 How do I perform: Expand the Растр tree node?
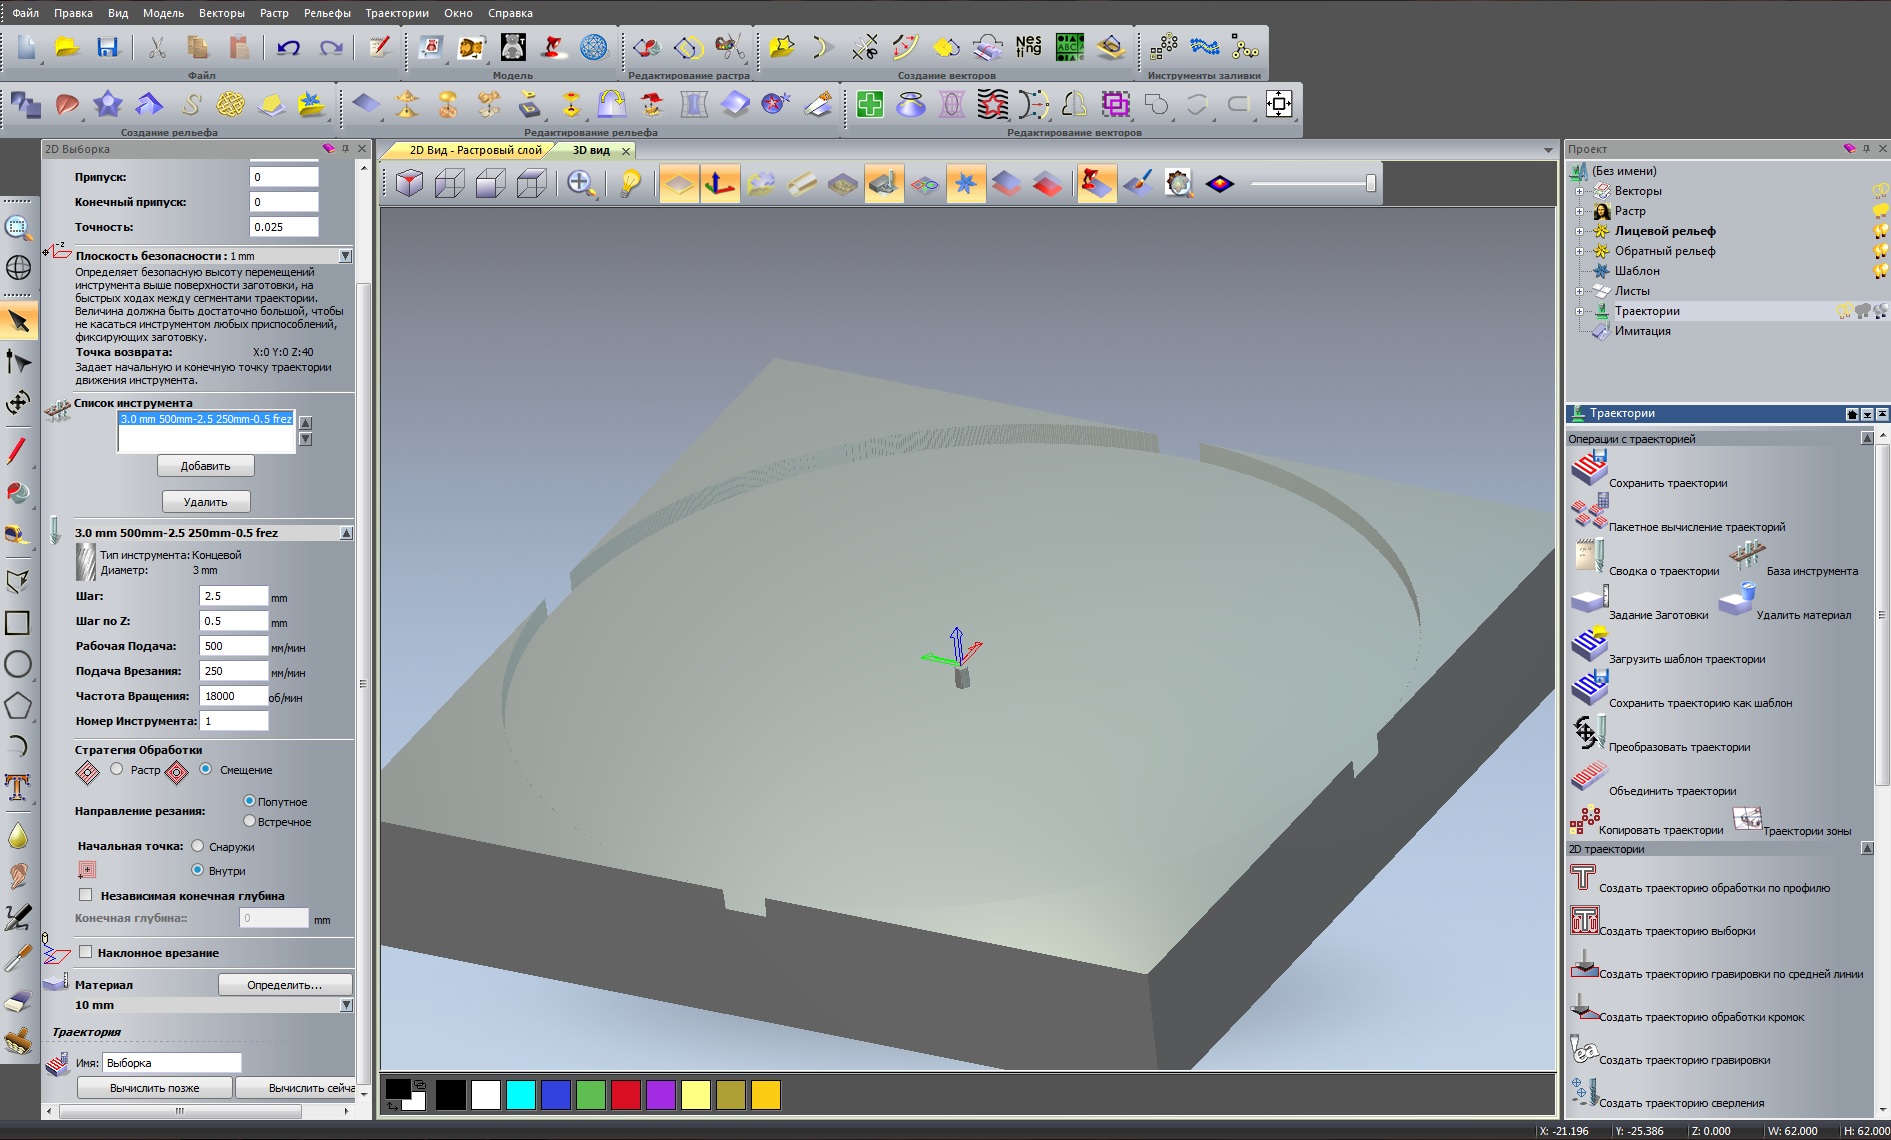coord(1579,211)
